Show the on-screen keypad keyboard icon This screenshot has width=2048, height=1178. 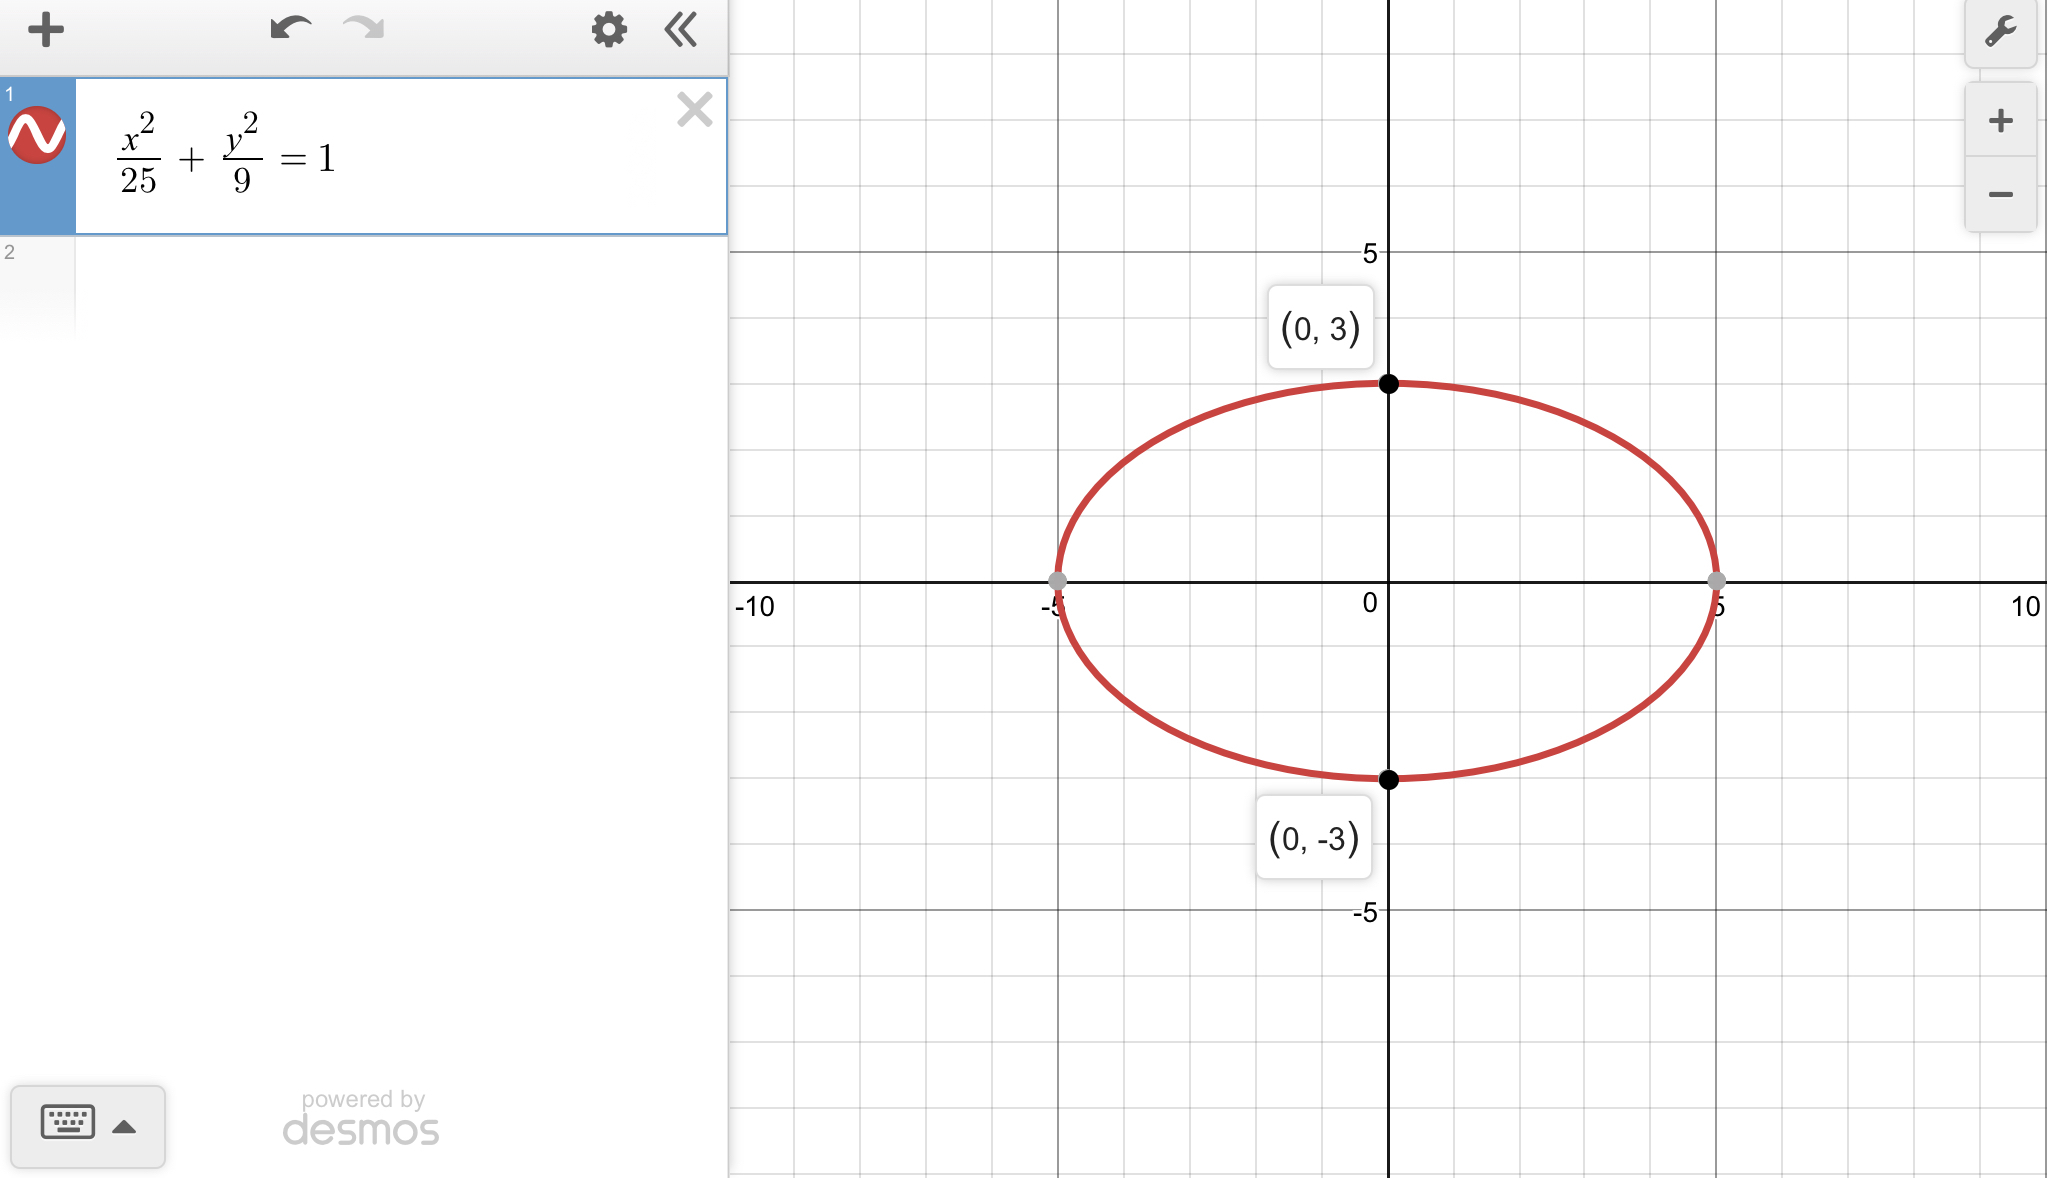pos(68,1123)
